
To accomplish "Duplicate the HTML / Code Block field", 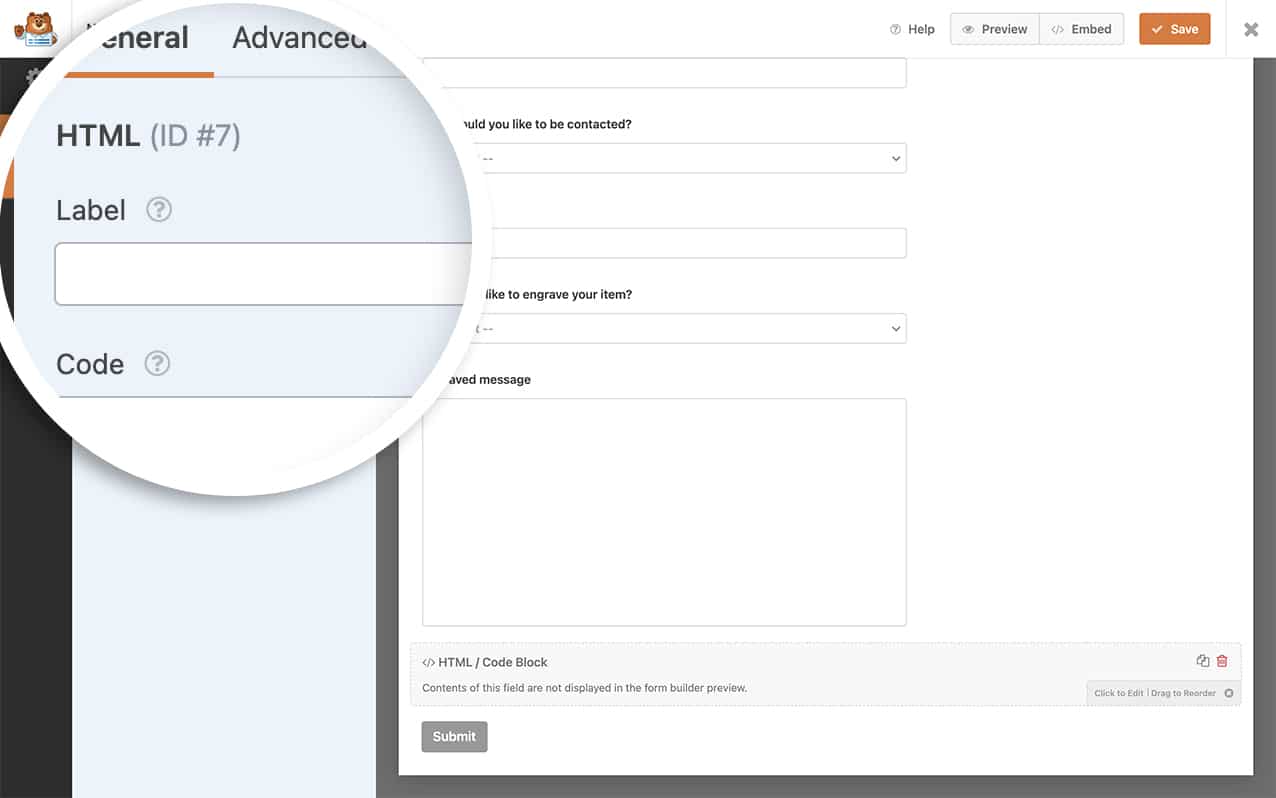I will tap(1203, 660).
